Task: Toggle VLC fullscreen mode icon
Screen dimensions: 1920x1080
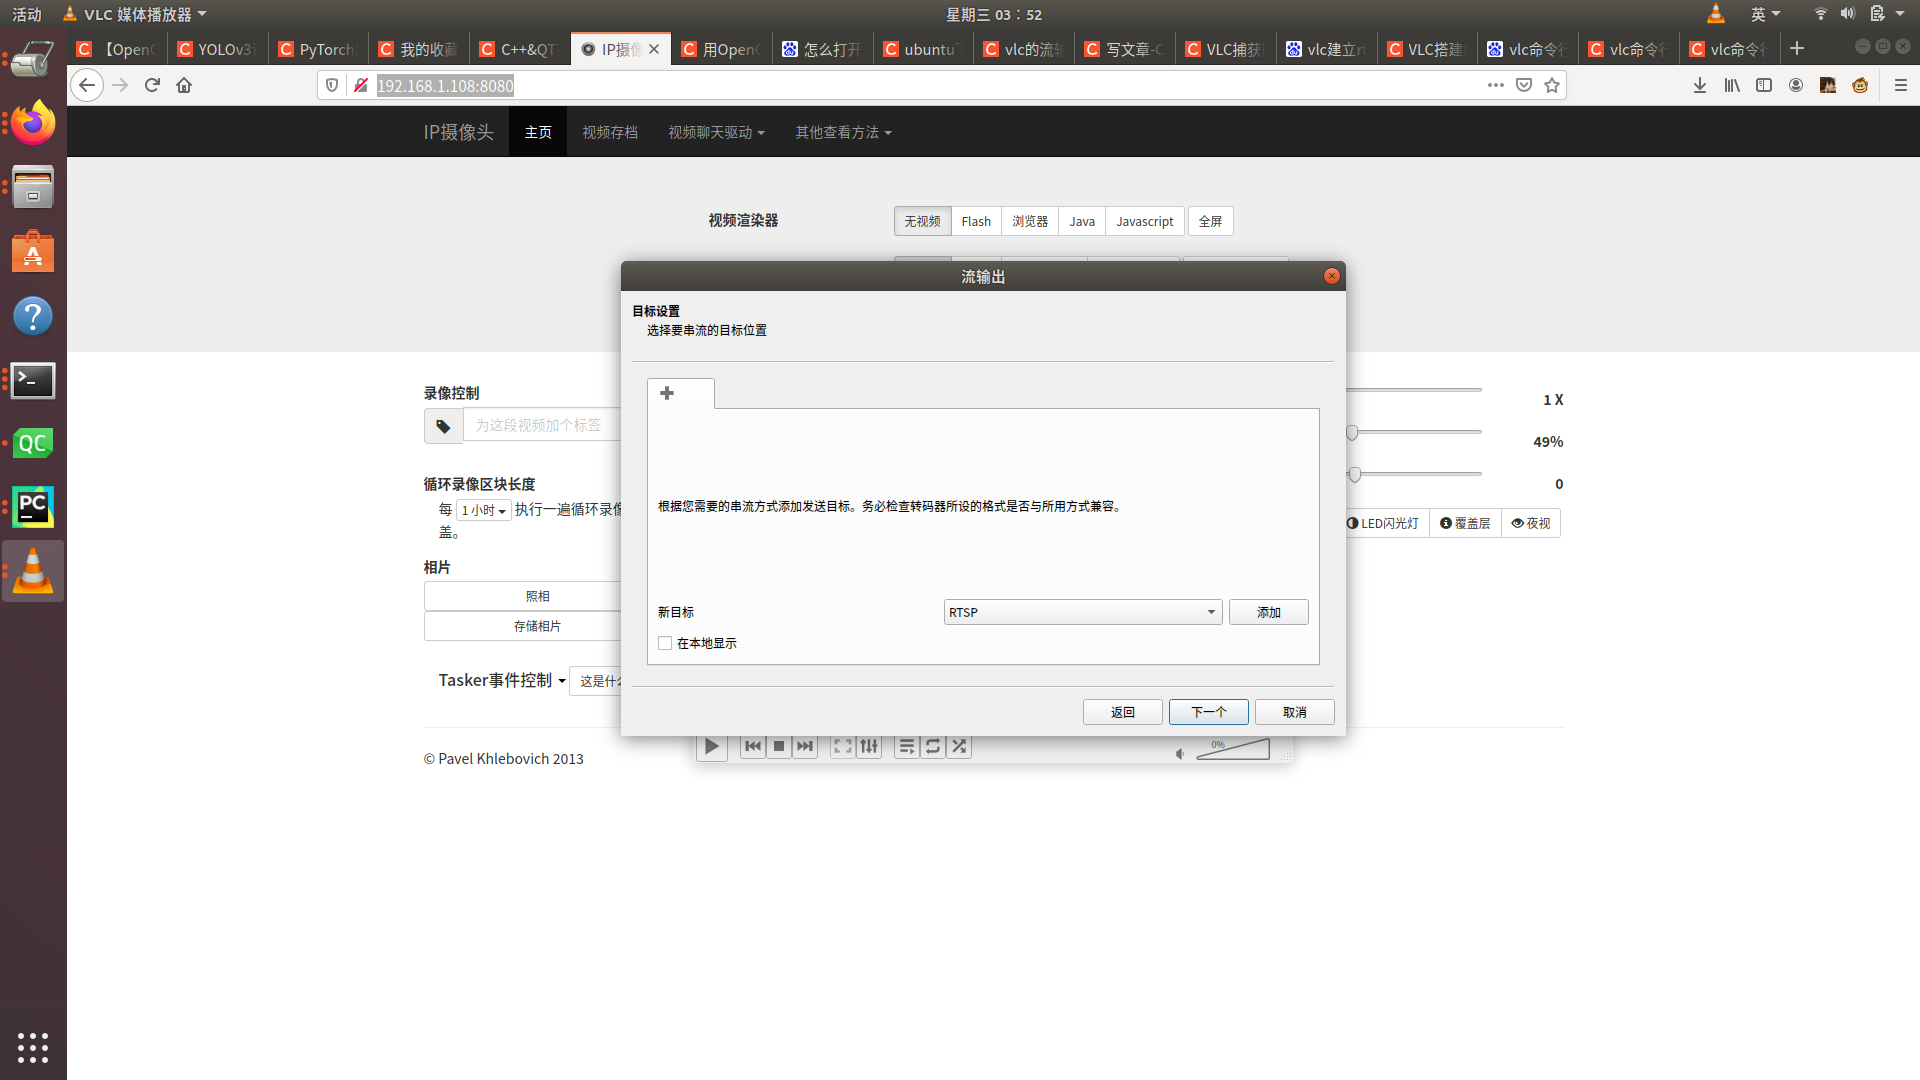Action: click(843, 746)
